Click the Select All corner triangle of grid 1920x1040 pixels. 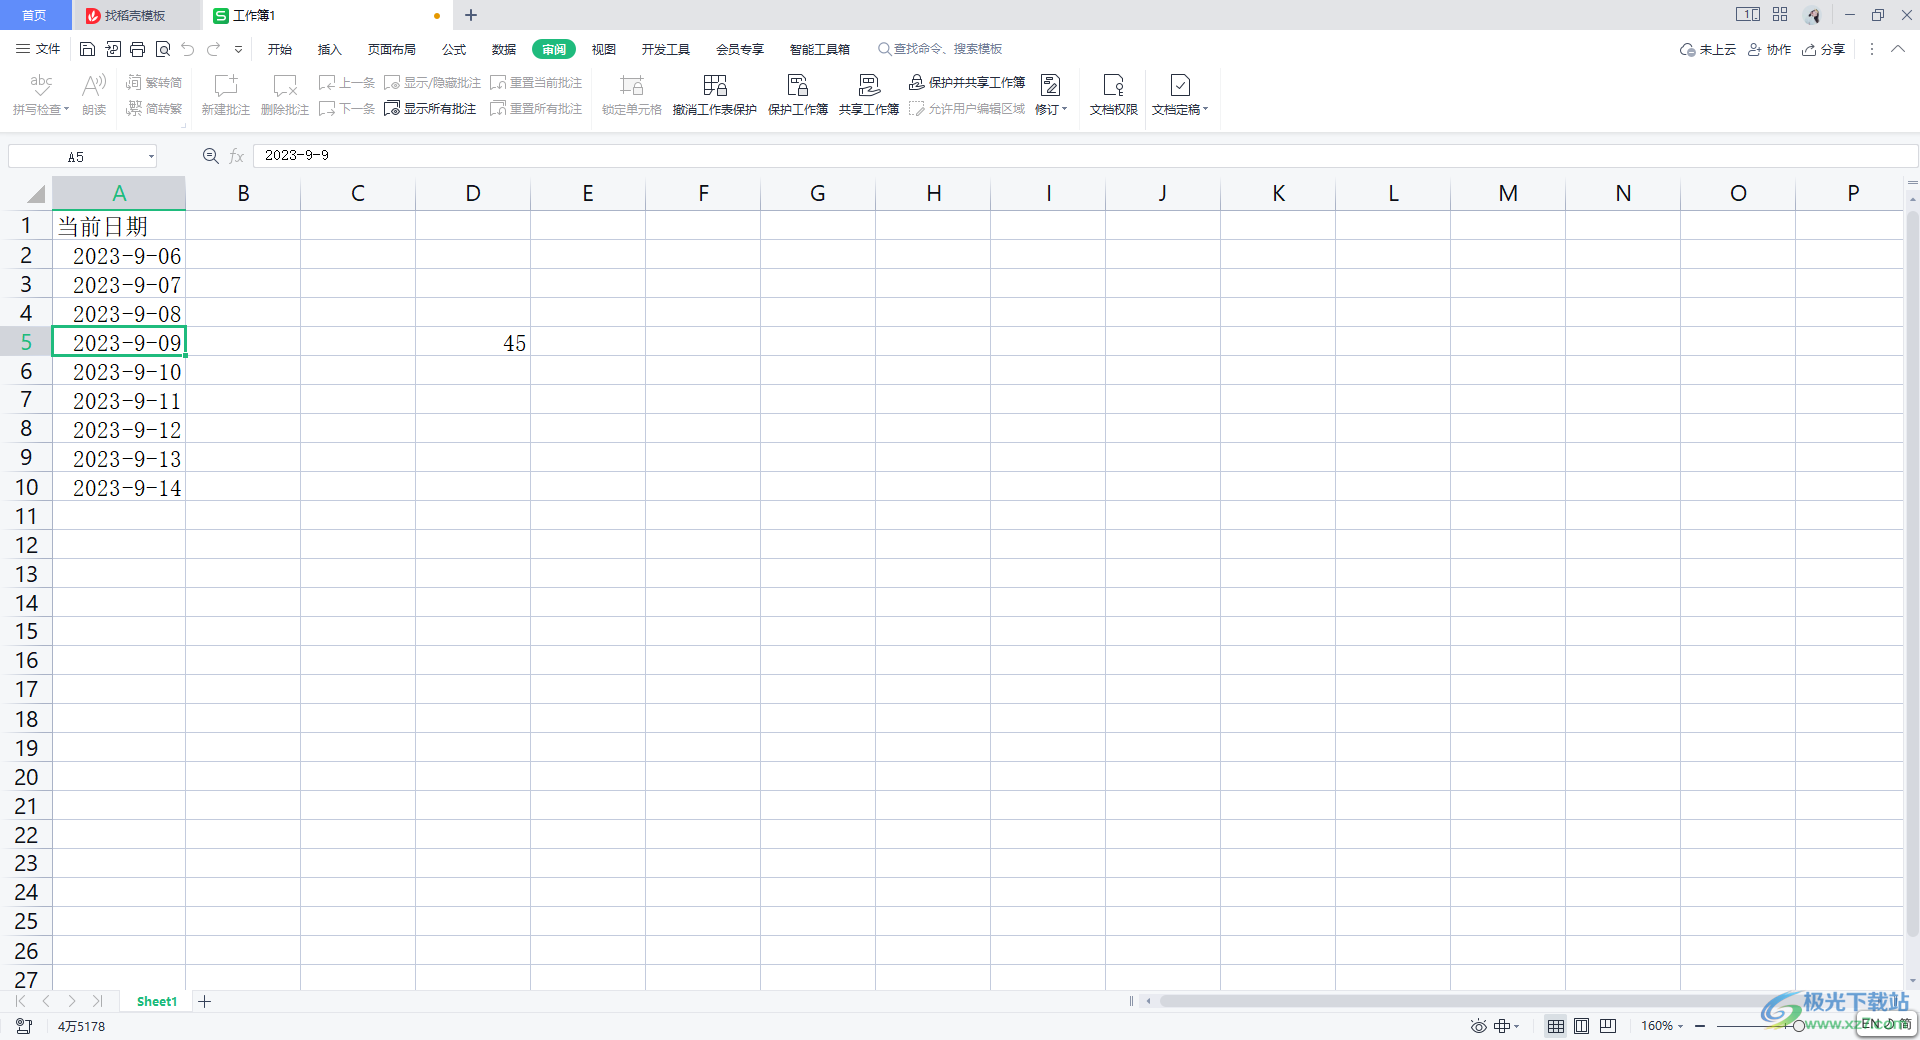coord(35,194)
